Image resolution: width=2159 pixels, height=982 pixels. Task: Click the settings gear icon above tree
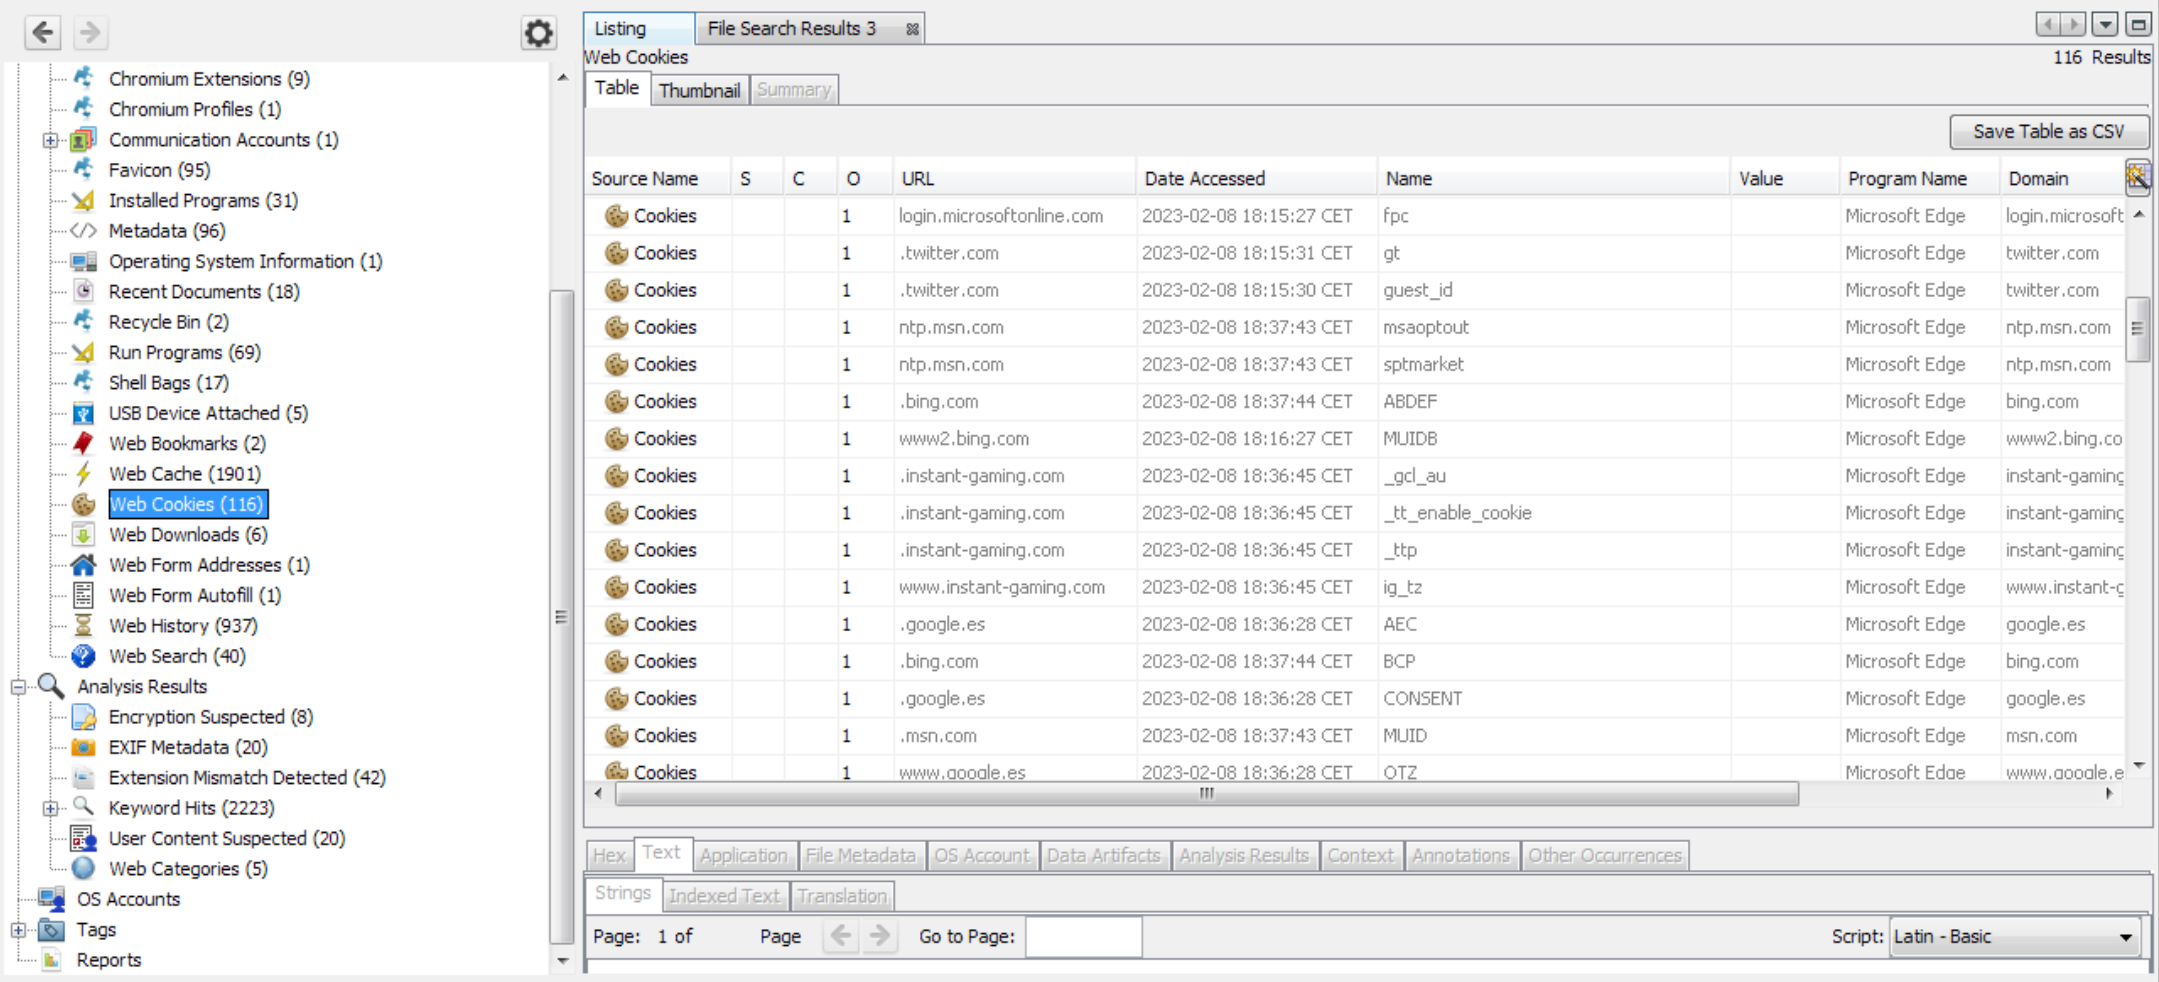click(x=538, y=33)
